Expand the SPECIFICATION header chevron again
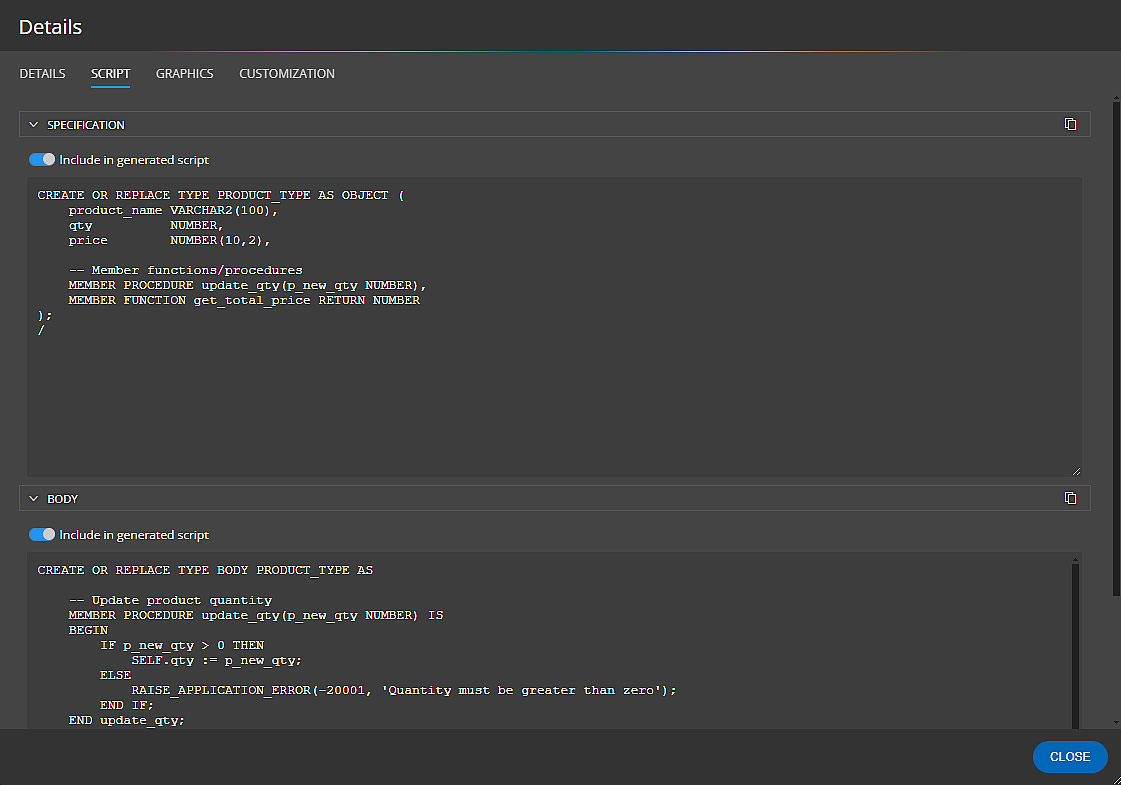Viewport: 1121px width, 785px height. (33, 124)
